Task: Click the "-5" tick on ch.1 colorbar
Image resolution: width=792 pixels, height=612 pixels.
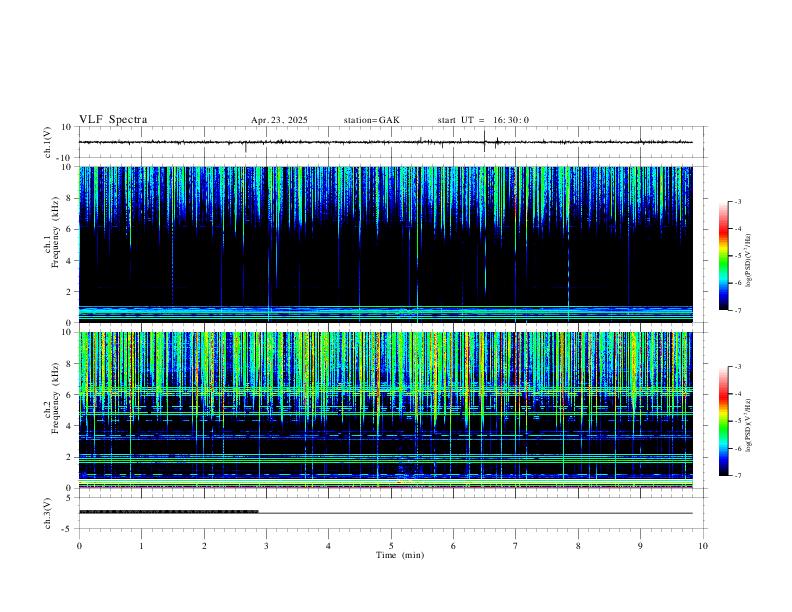Action: (x=737, y=256)
